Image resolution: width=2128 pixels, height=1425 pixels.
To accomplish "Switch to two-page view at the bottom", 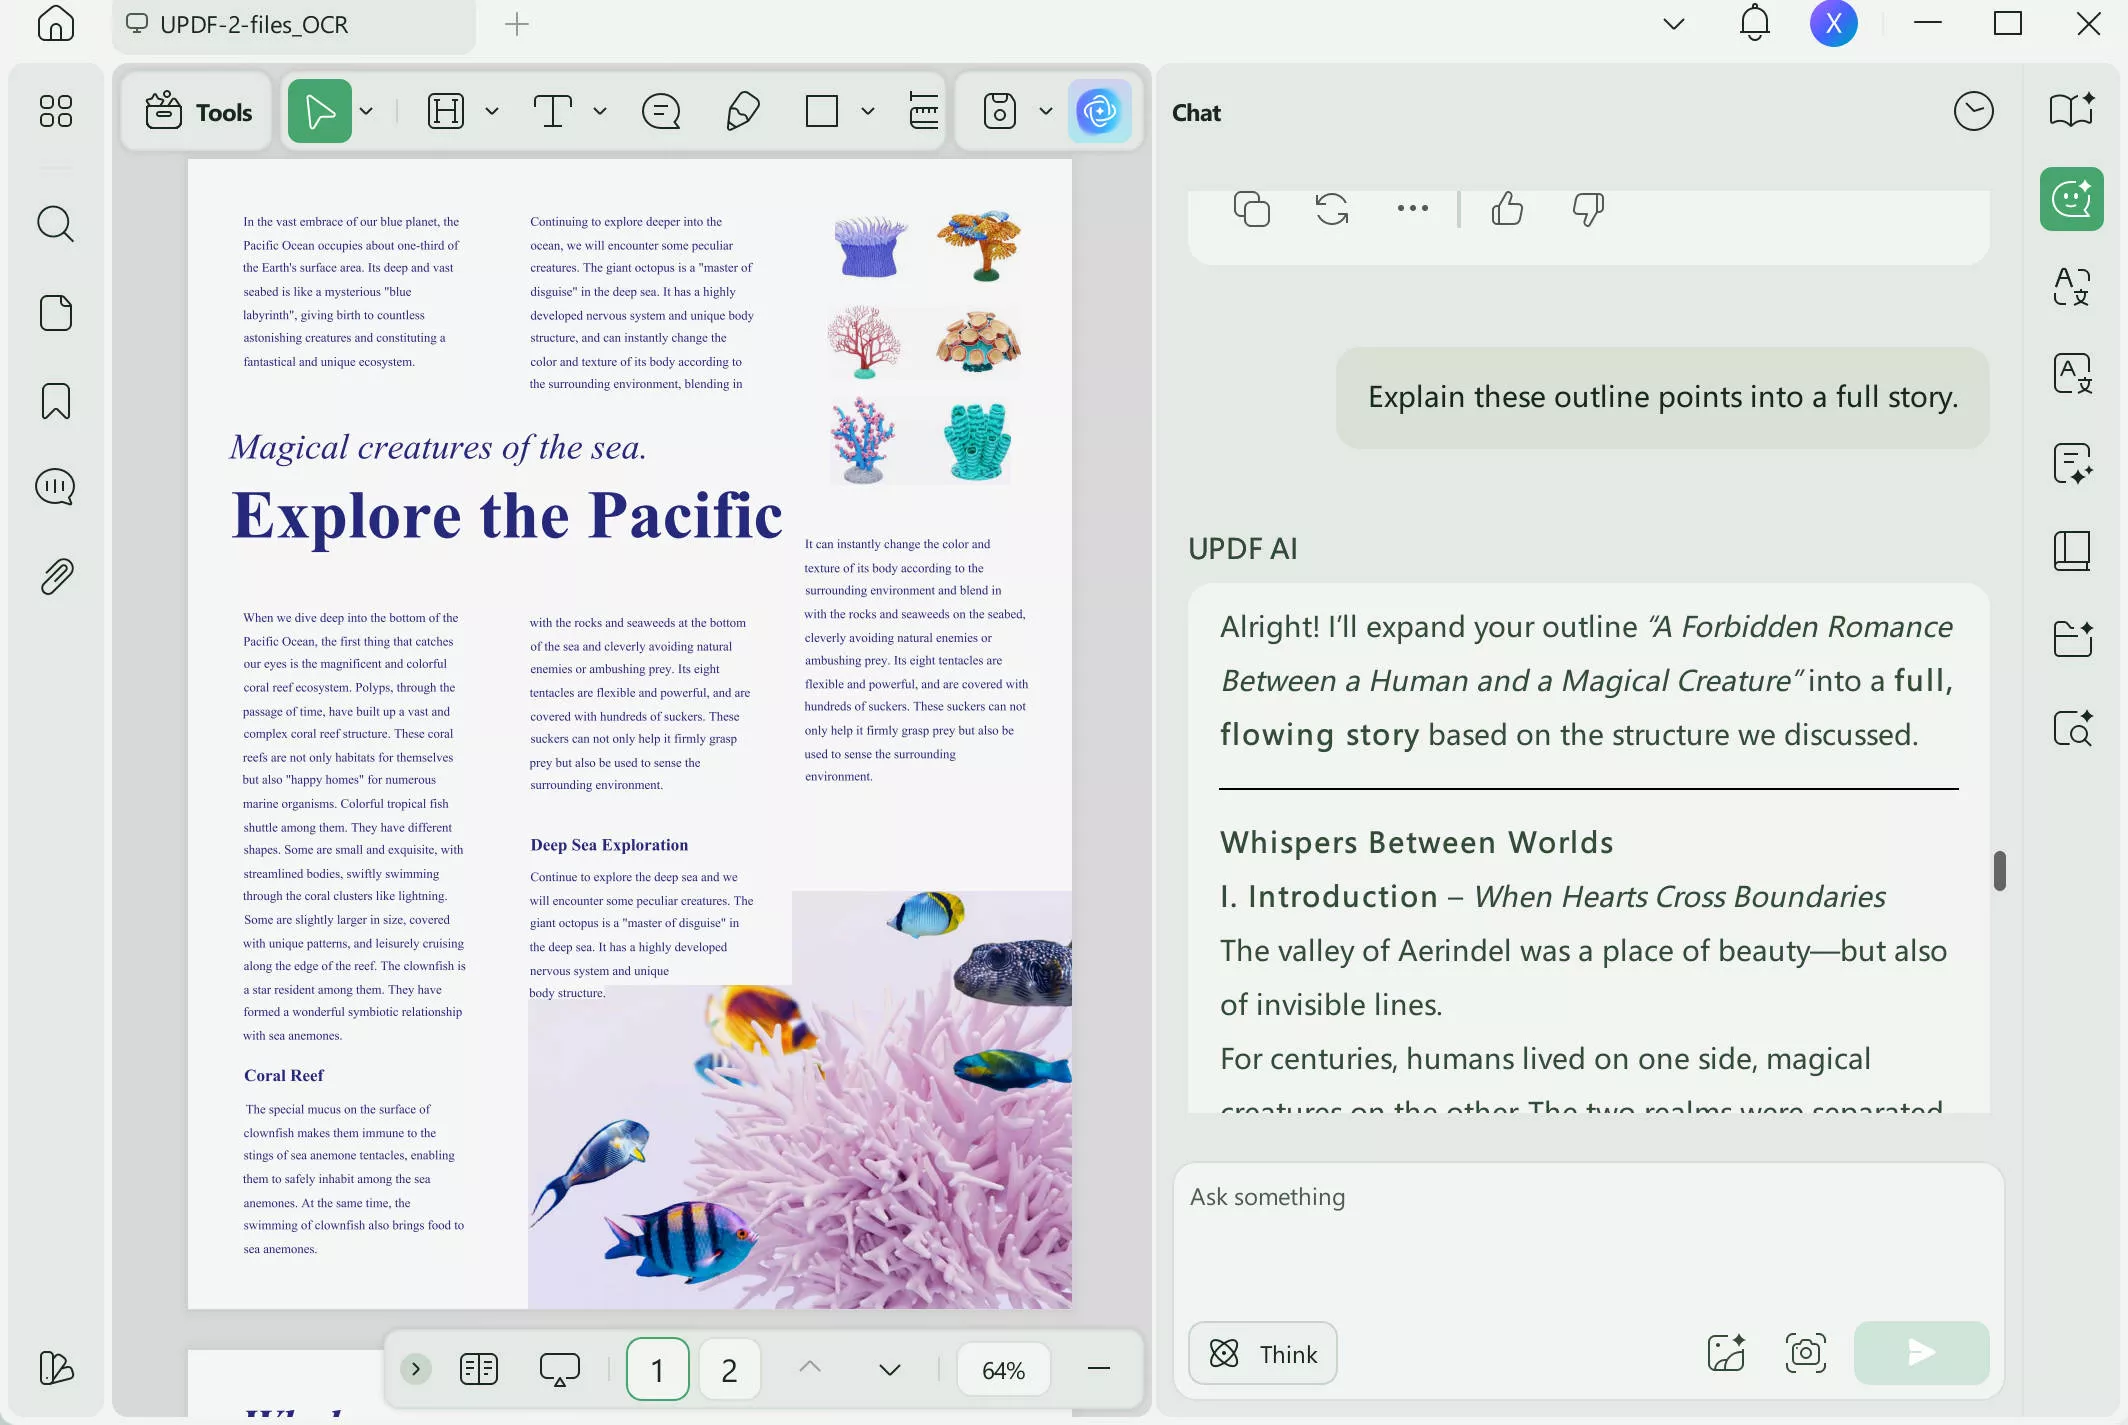I will pos(479,1368).
